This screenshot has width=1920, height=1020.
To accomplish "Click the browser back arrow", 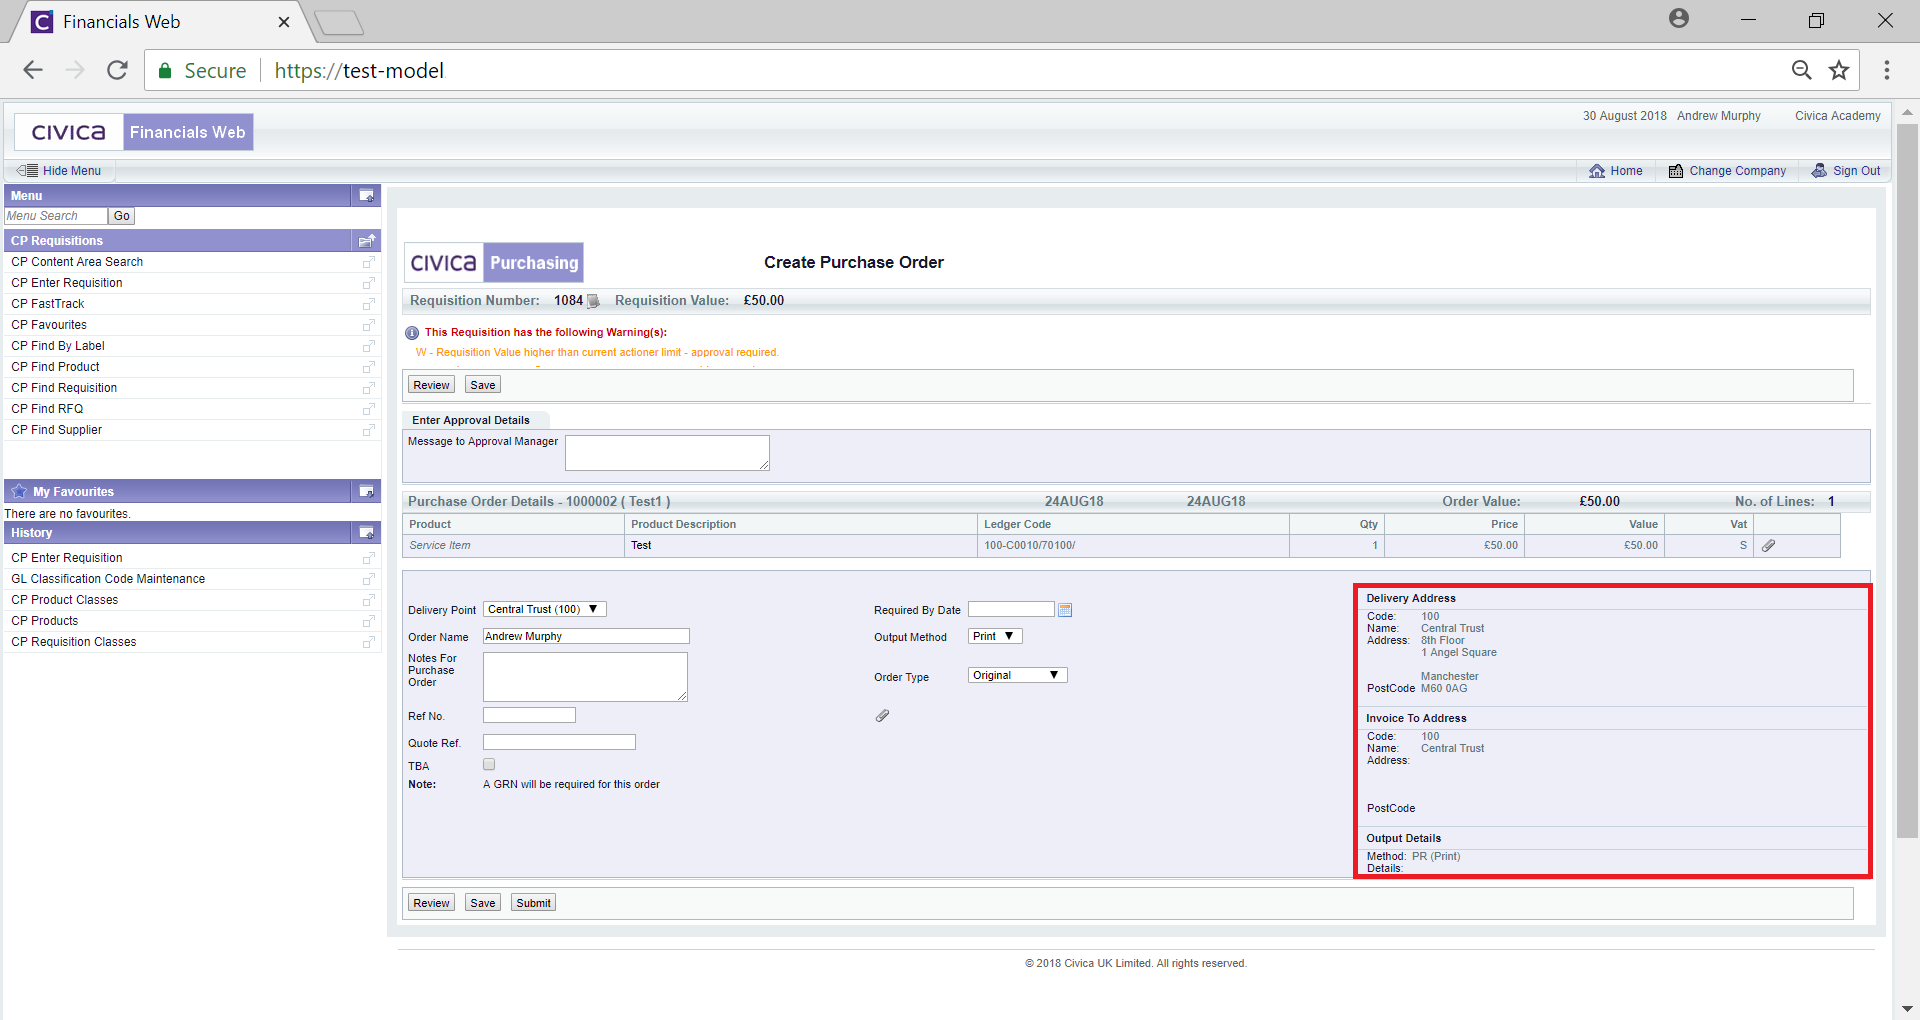I will pos(33,70).
